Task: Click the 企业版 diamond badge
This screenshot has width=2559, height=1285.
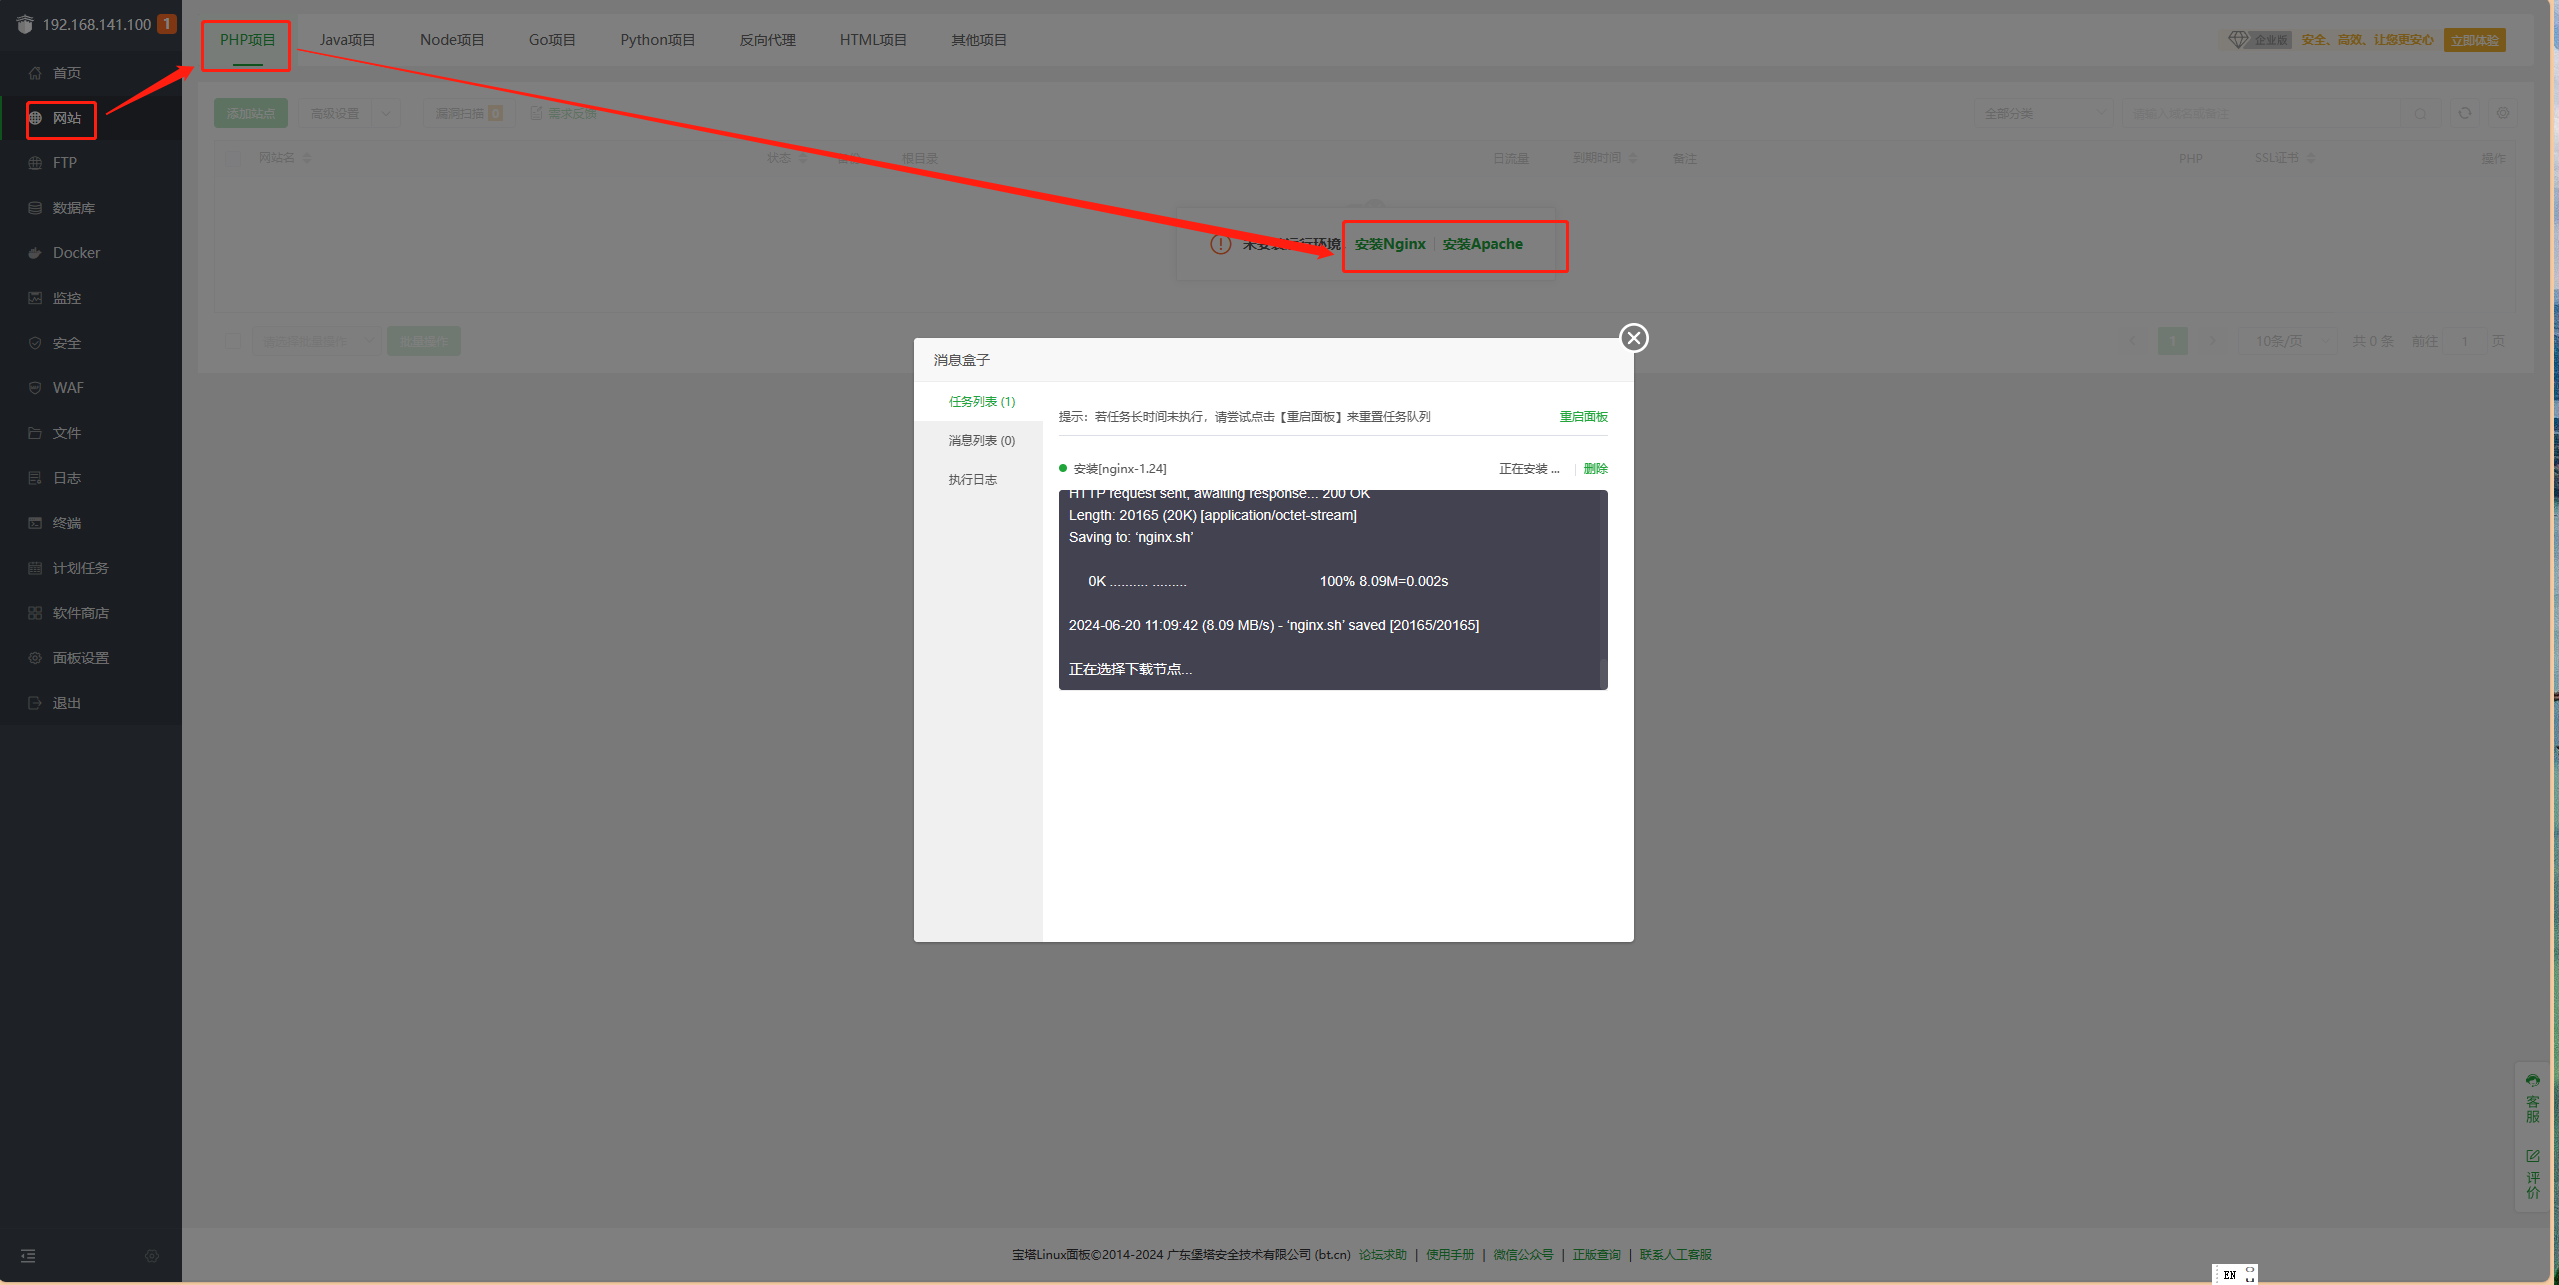Action: [2258, 40]
